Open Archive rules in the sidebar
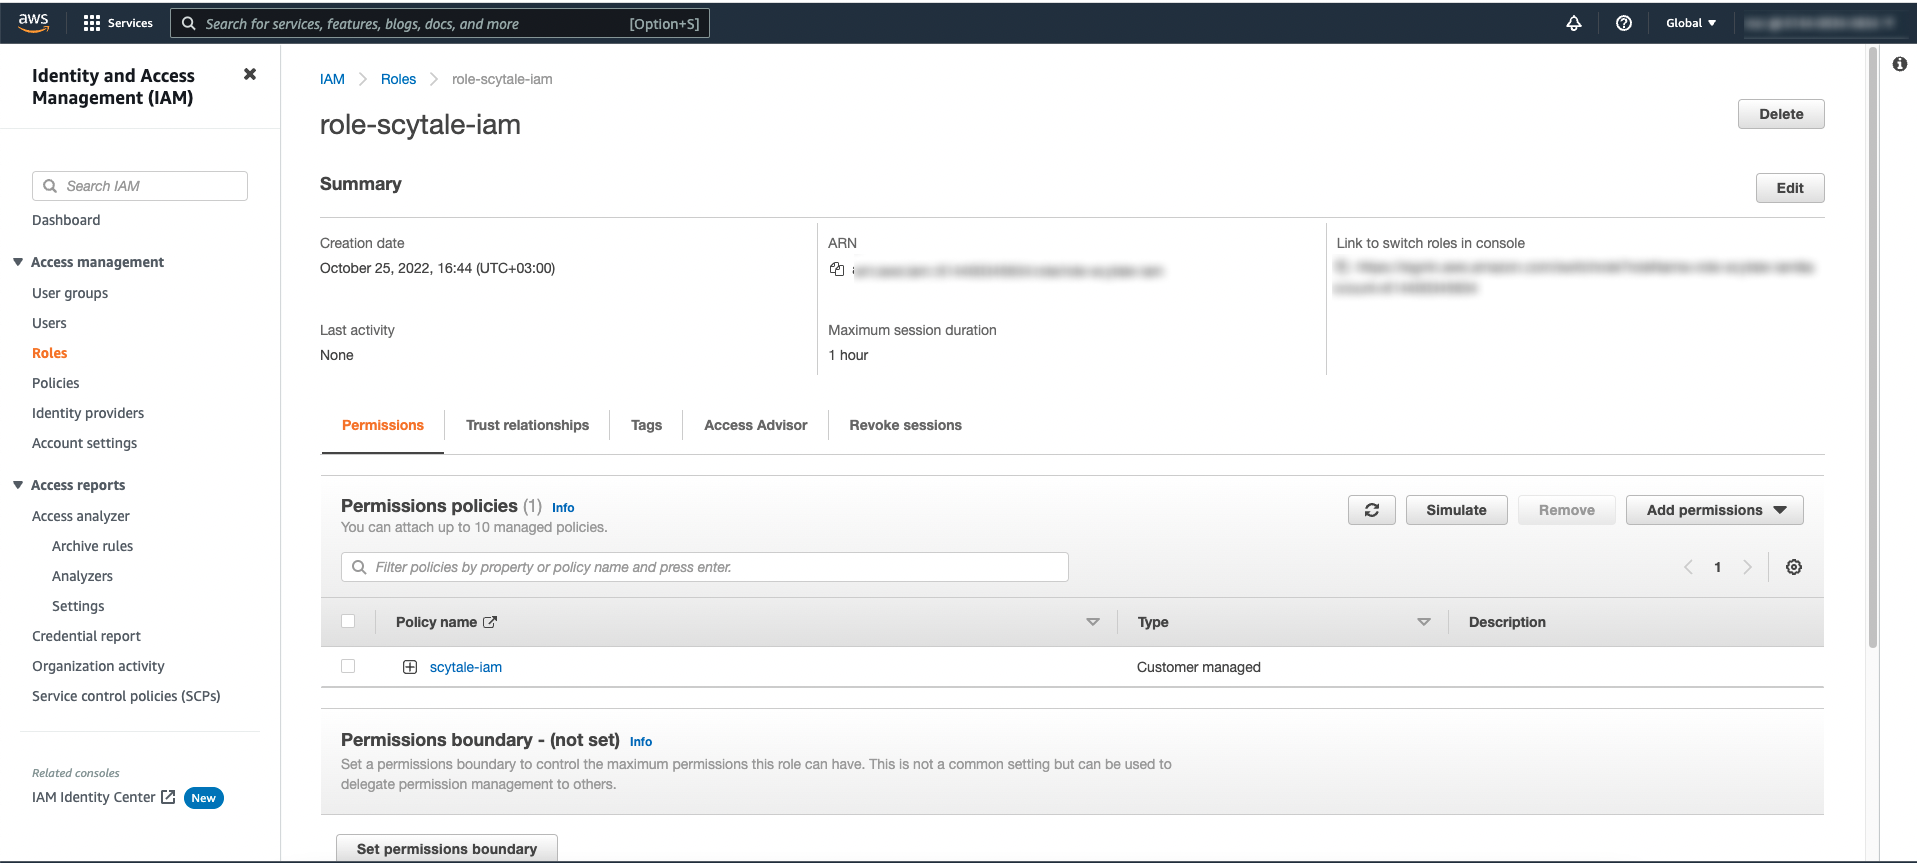 pos(92,546)
